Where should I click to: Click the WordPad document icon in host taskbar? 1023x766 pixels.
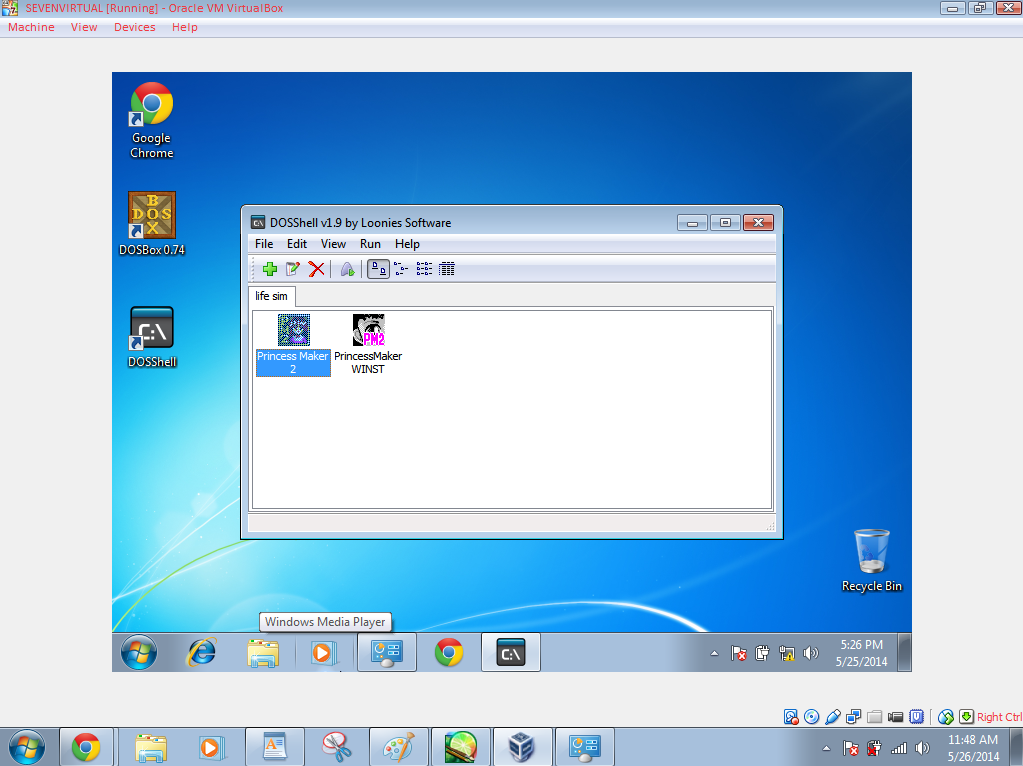click(275, 747)
